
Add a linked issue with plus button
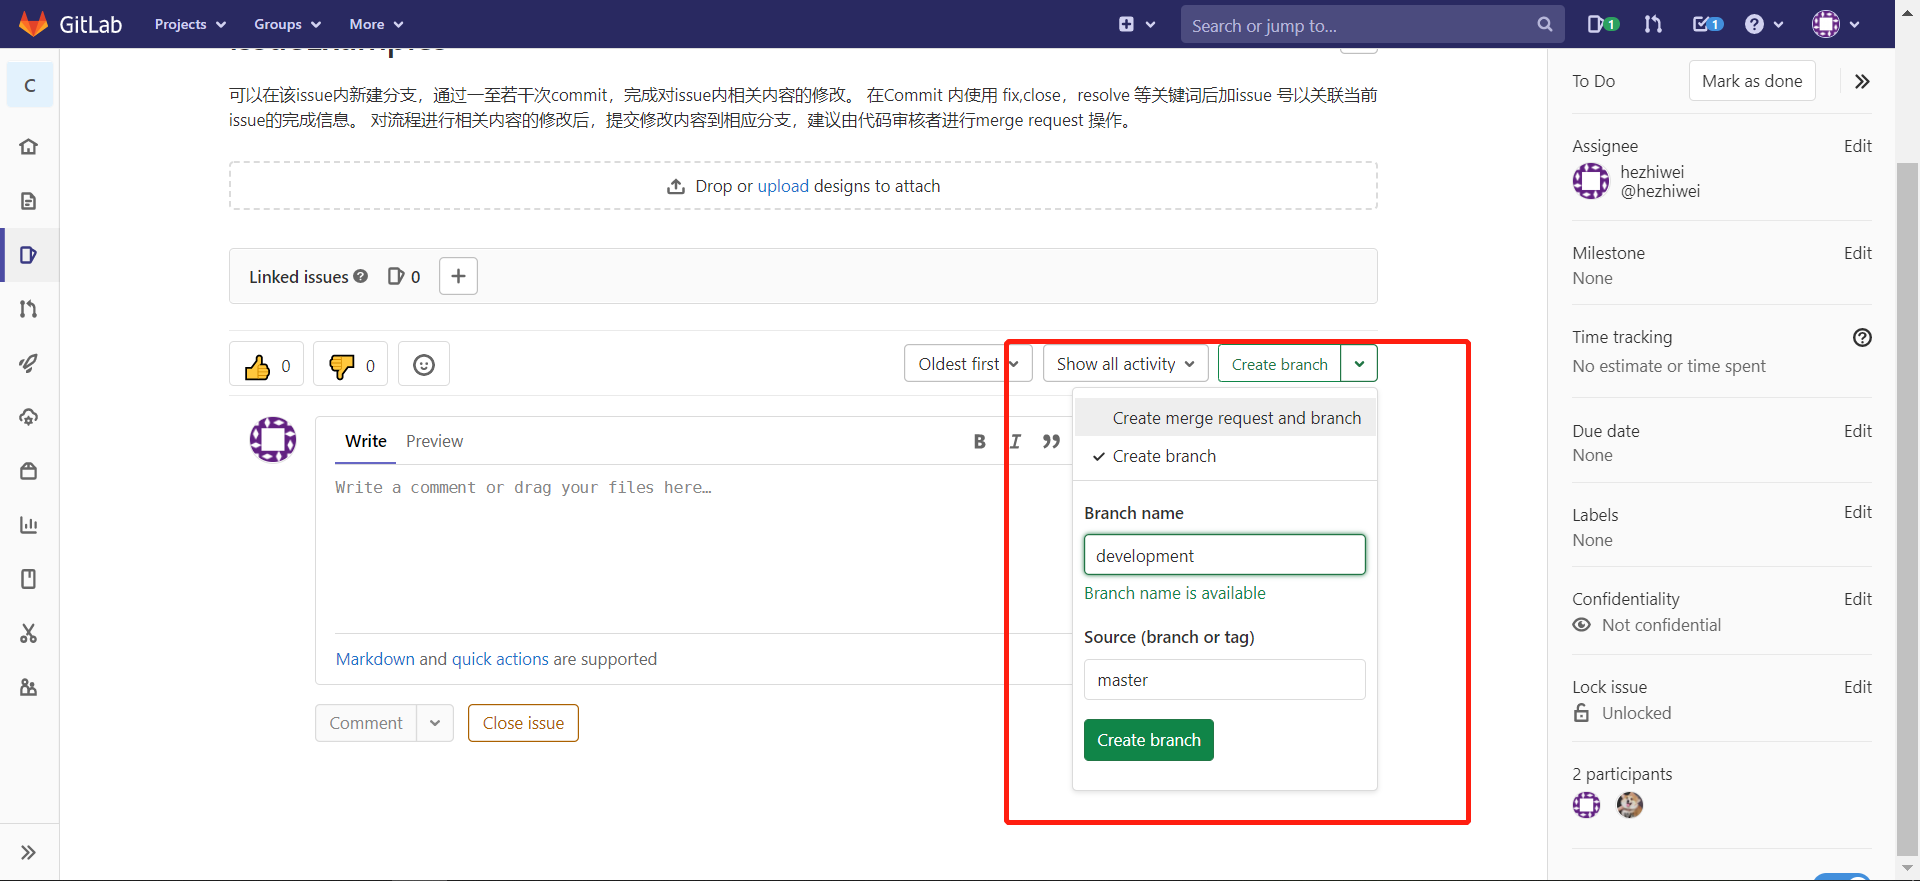tap(458, 276)
